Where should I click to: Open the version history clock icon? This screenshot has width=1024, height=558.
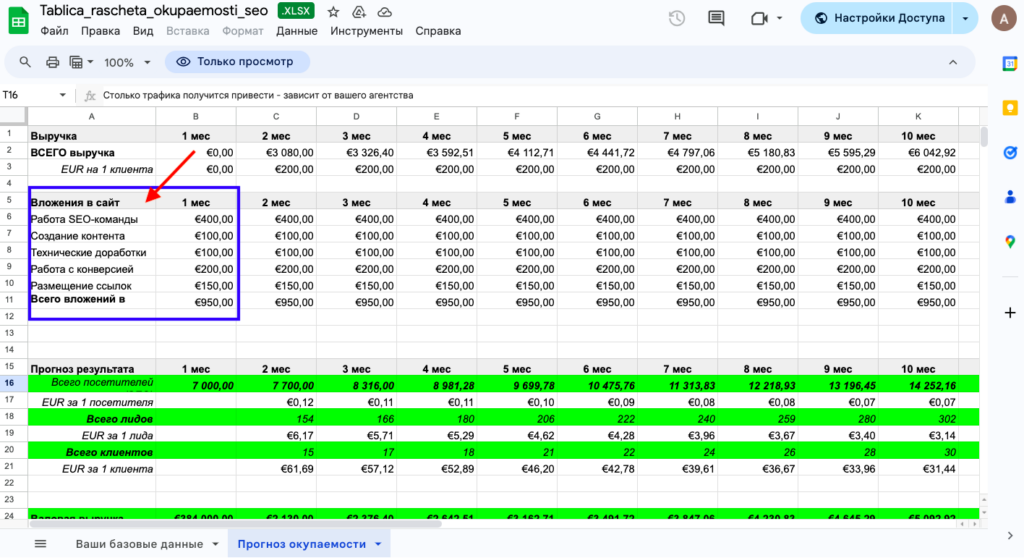tap(677, 18)
